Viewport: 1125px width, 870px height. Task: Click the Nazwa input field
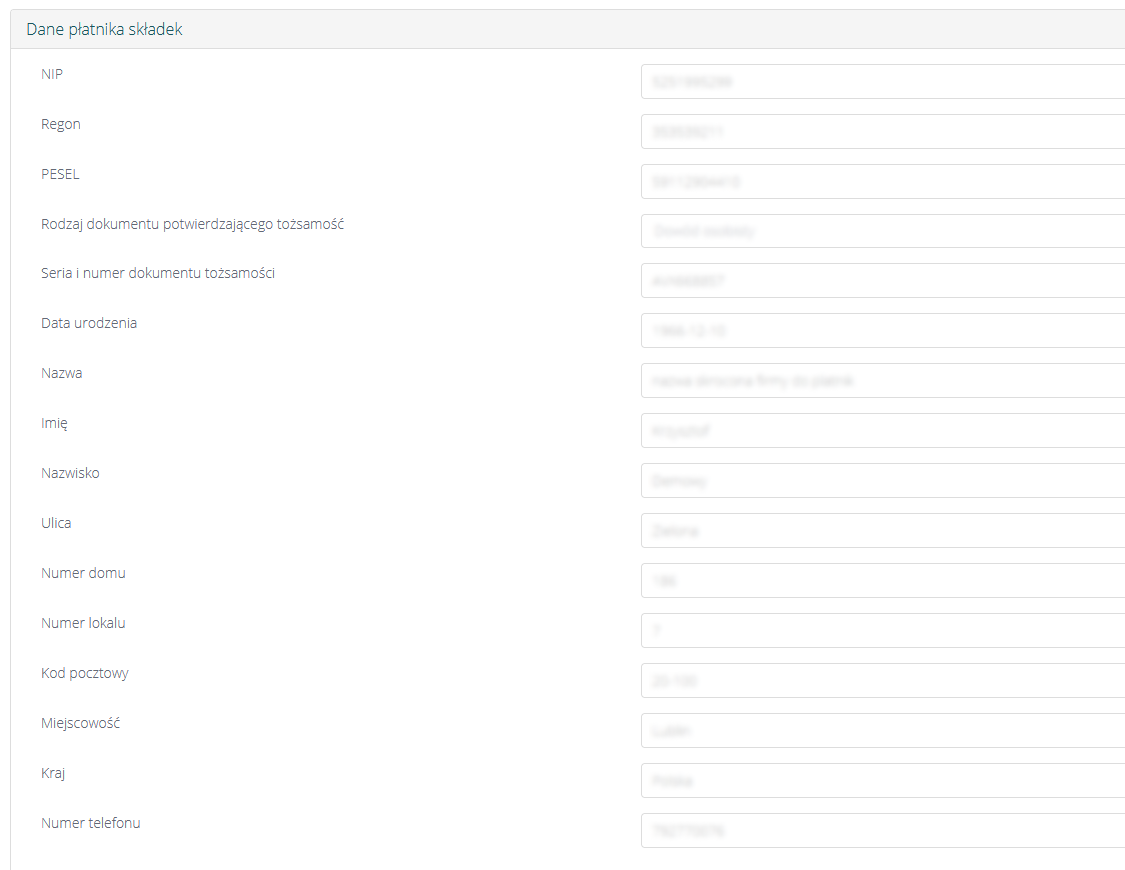click(882, 381)
